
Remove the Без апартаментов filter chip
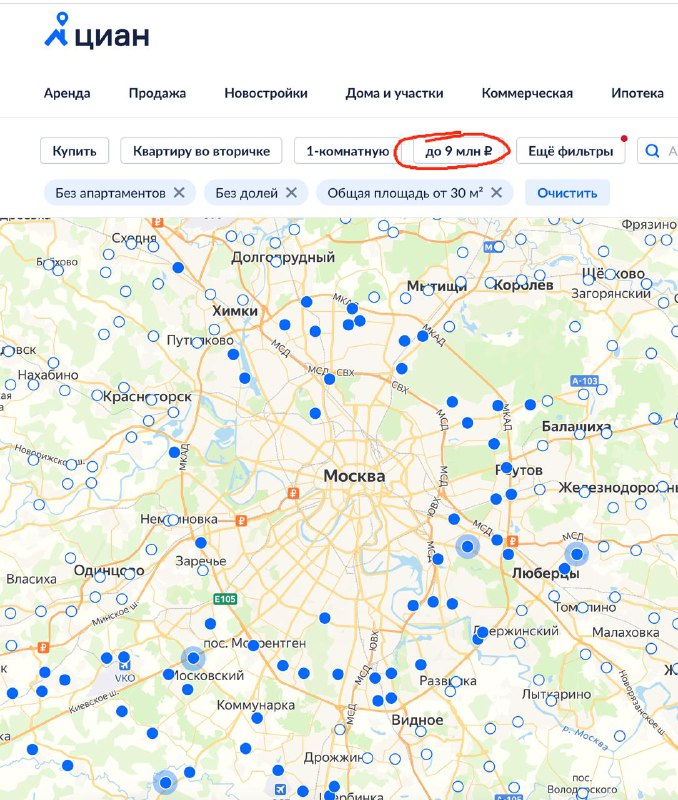pyautogui.click(x=179, y=193)
